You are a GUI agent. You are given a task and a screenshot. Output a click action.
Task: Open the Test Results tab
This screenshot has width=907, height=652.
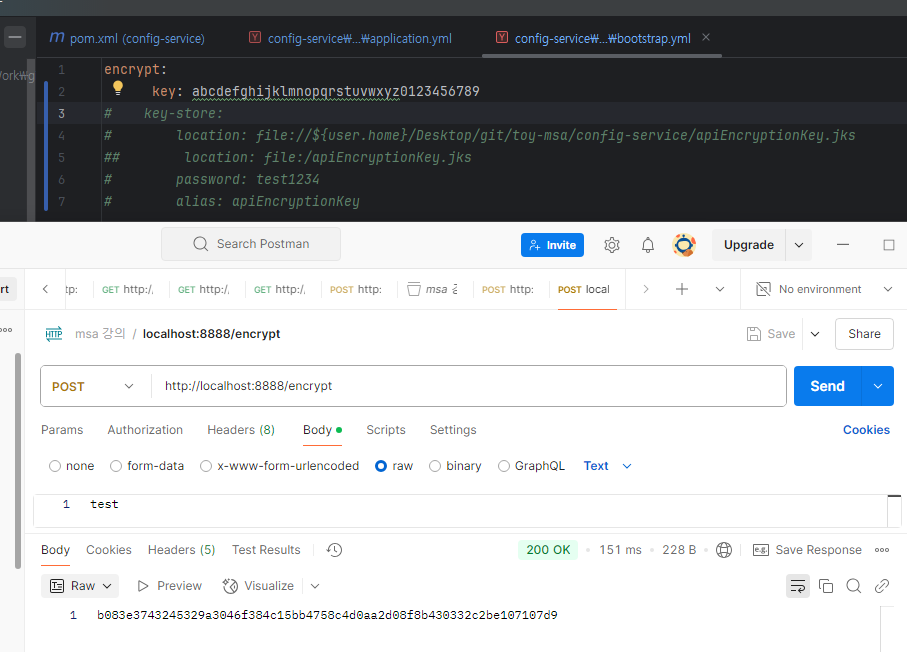point(266,550)
